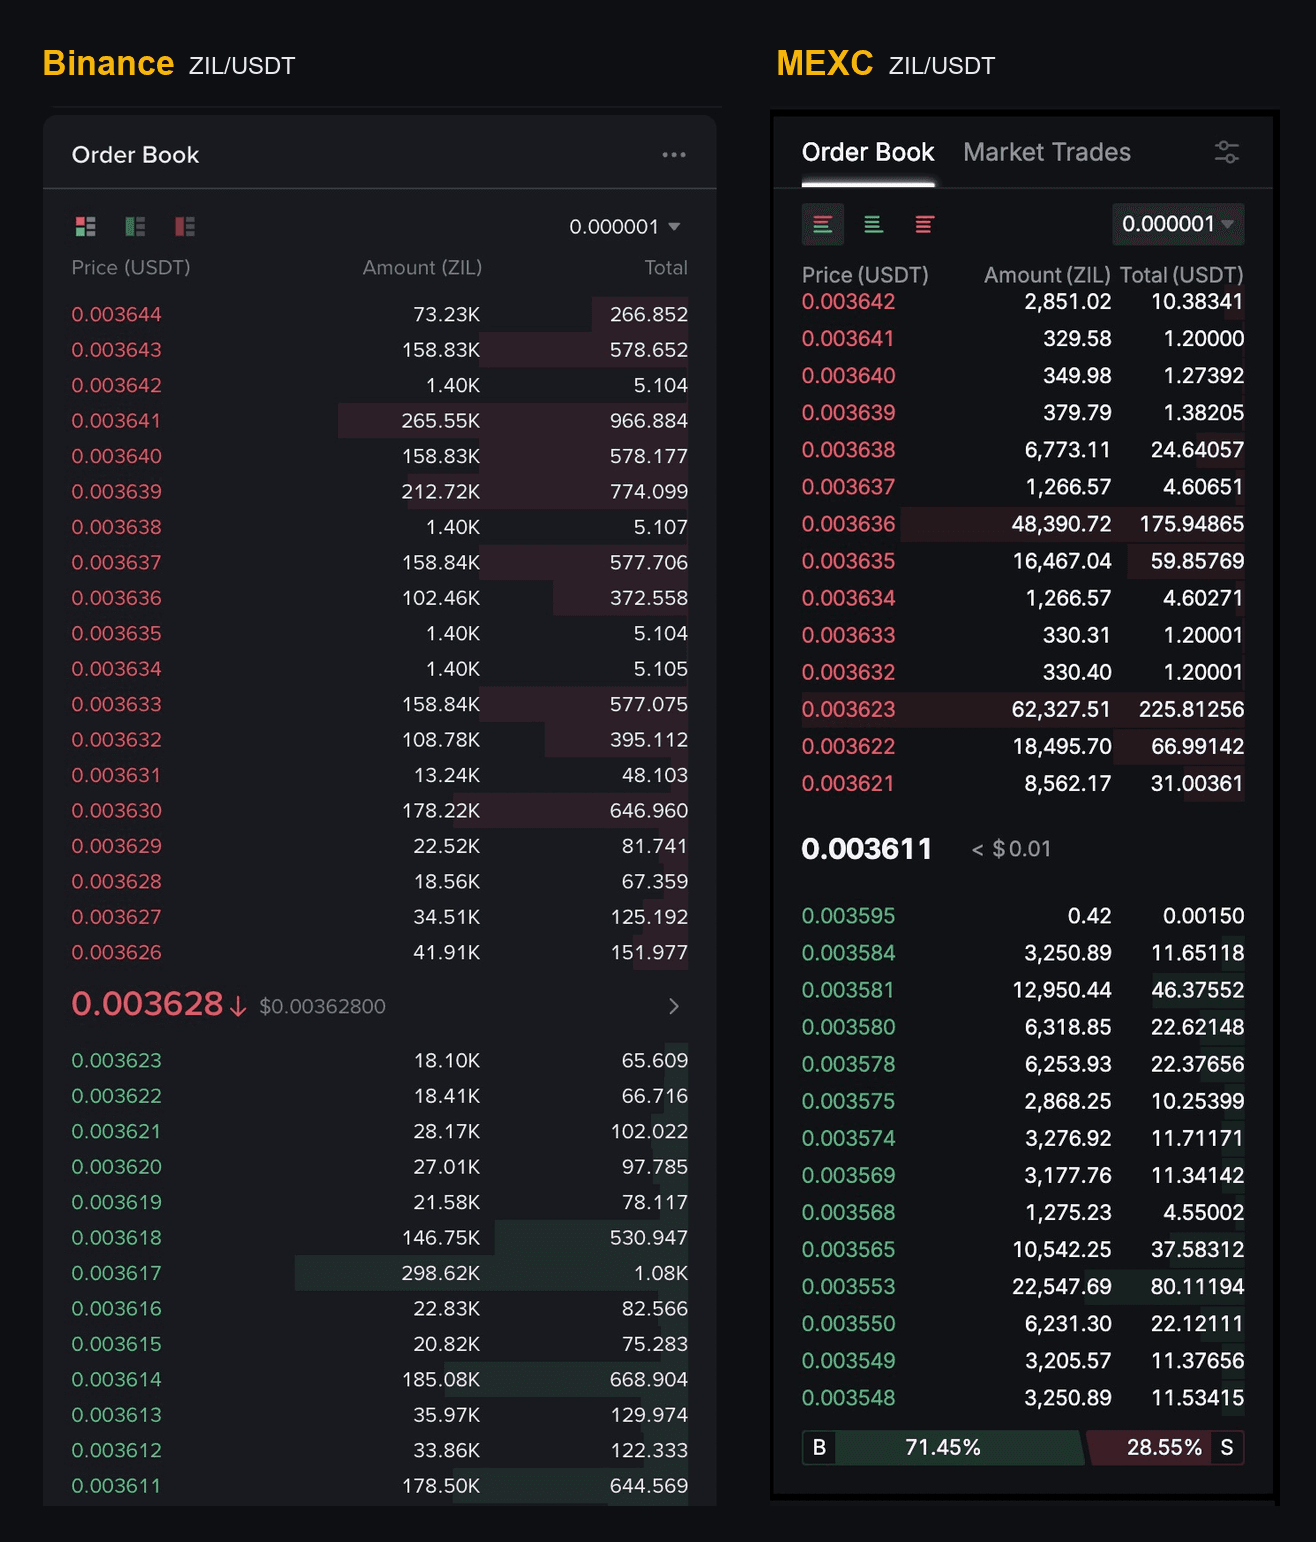
Task: Select Binance bid price 0.003611
Action: pos(116,1486)
